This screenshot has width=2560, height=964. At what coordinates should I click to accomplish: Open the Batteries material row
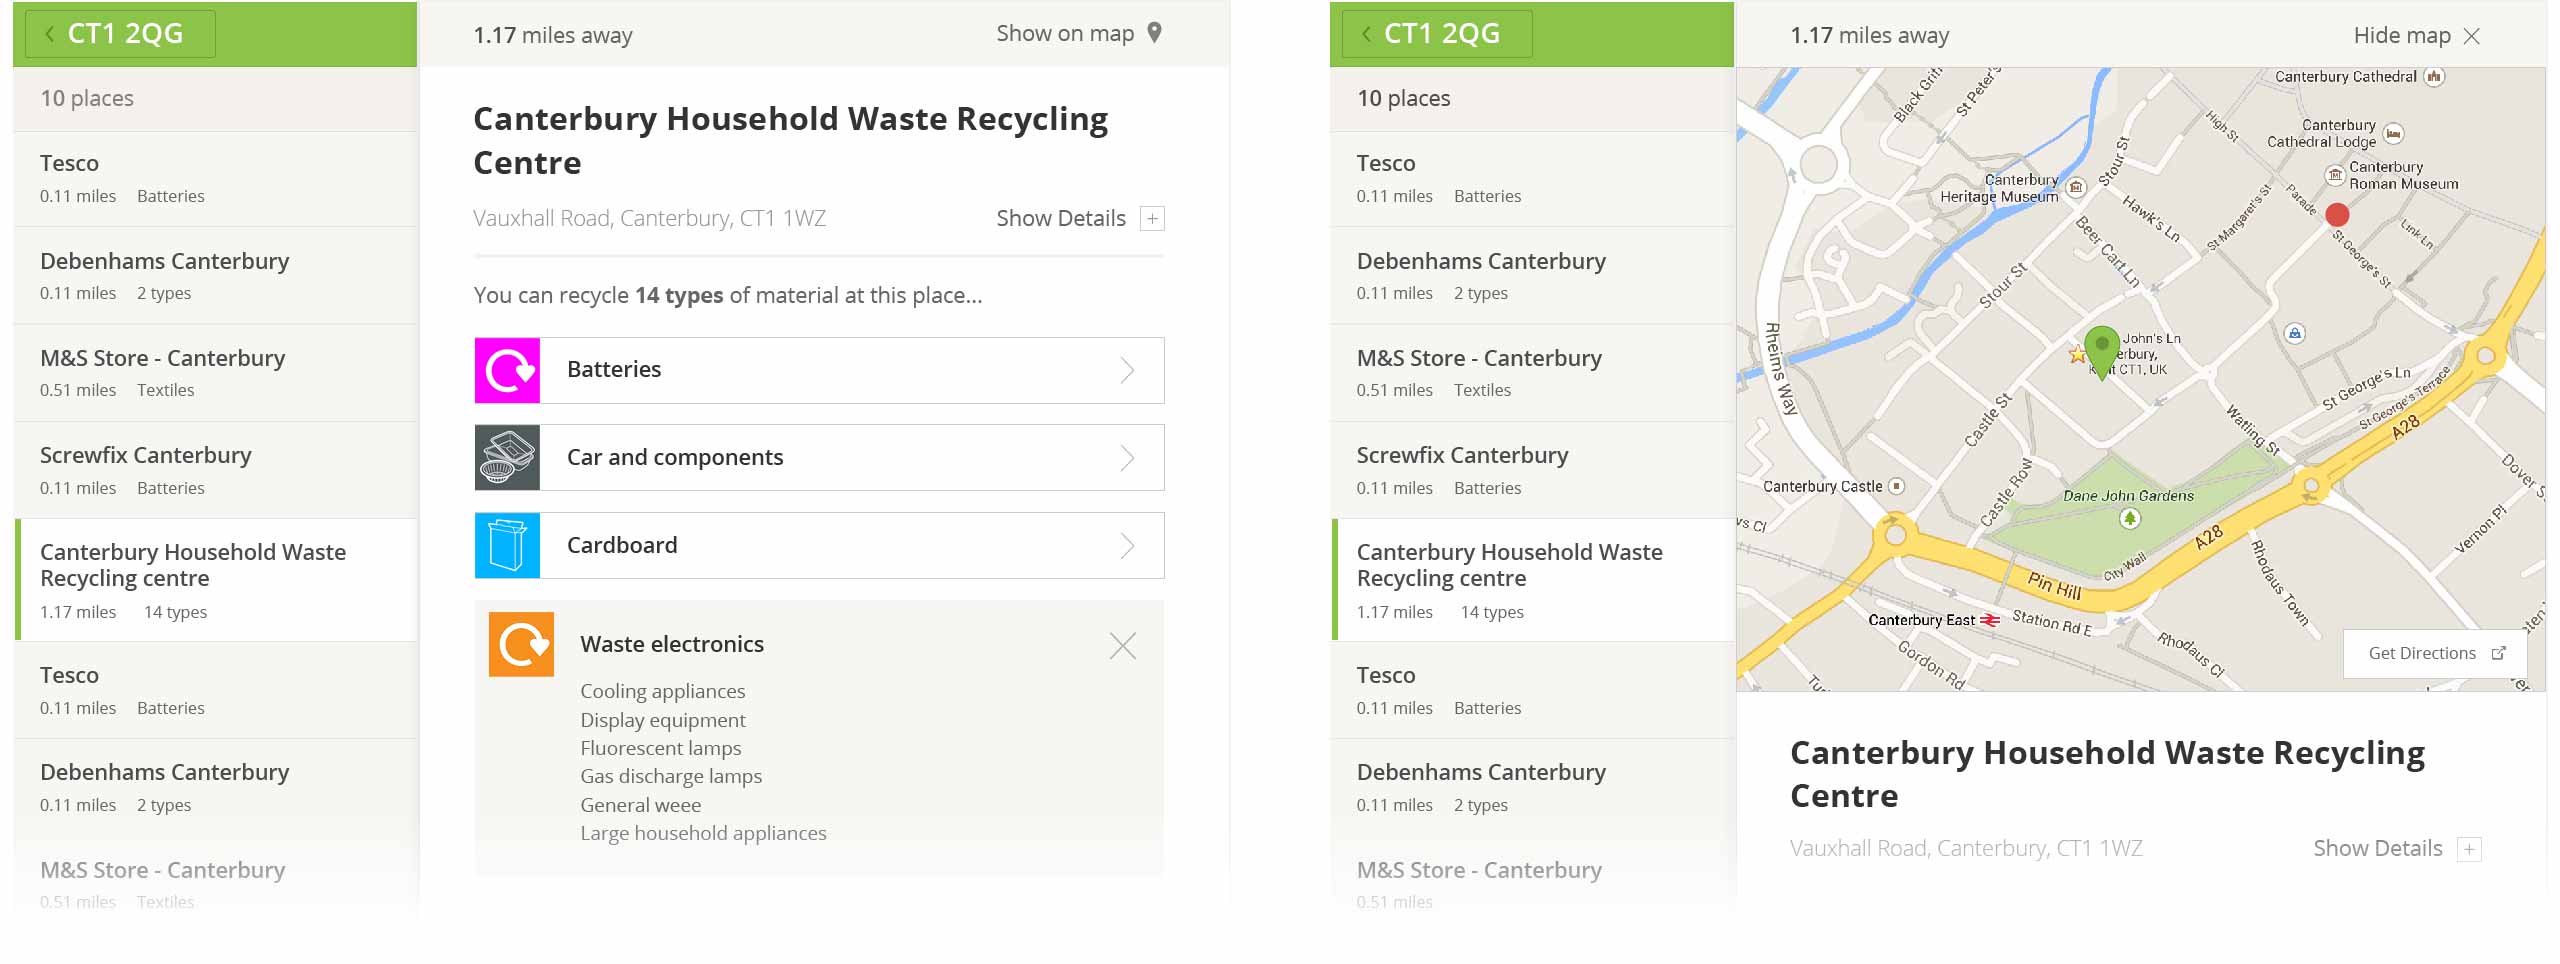(x=819, y=371)
